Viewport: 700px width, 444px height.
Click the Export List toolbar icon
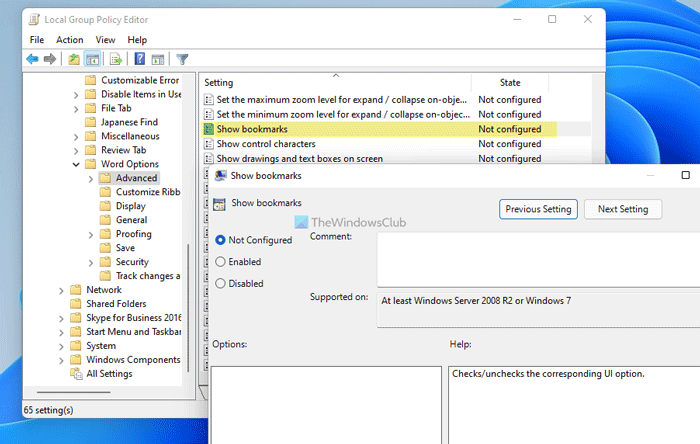click(116, 59)
